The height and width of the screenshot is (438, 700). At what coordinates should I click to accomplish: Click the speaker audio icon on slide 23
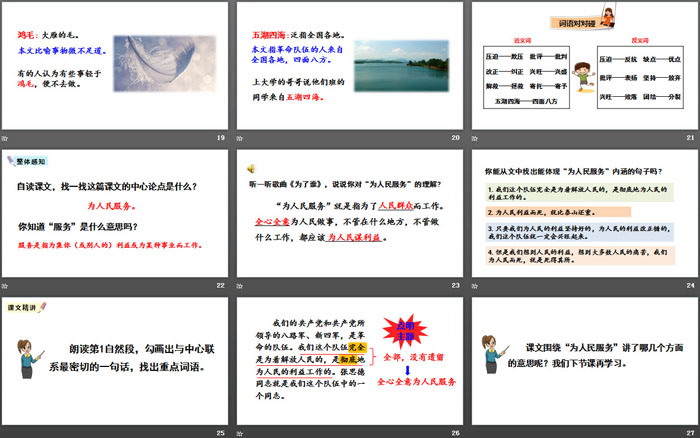[250, 168]
